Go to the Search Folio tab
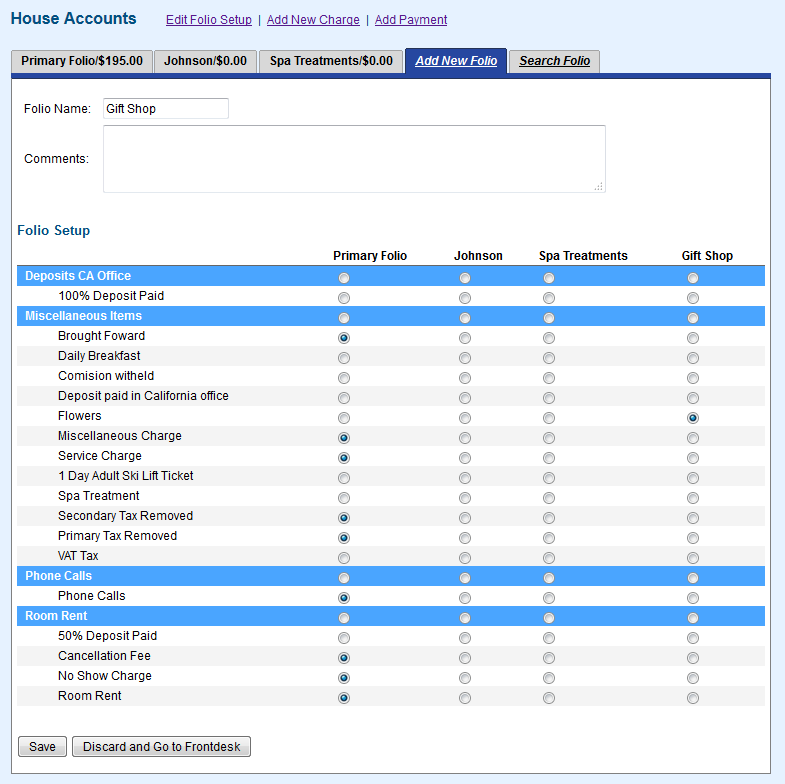The width and height of the screenshot is (785, 784). point(554,61)
